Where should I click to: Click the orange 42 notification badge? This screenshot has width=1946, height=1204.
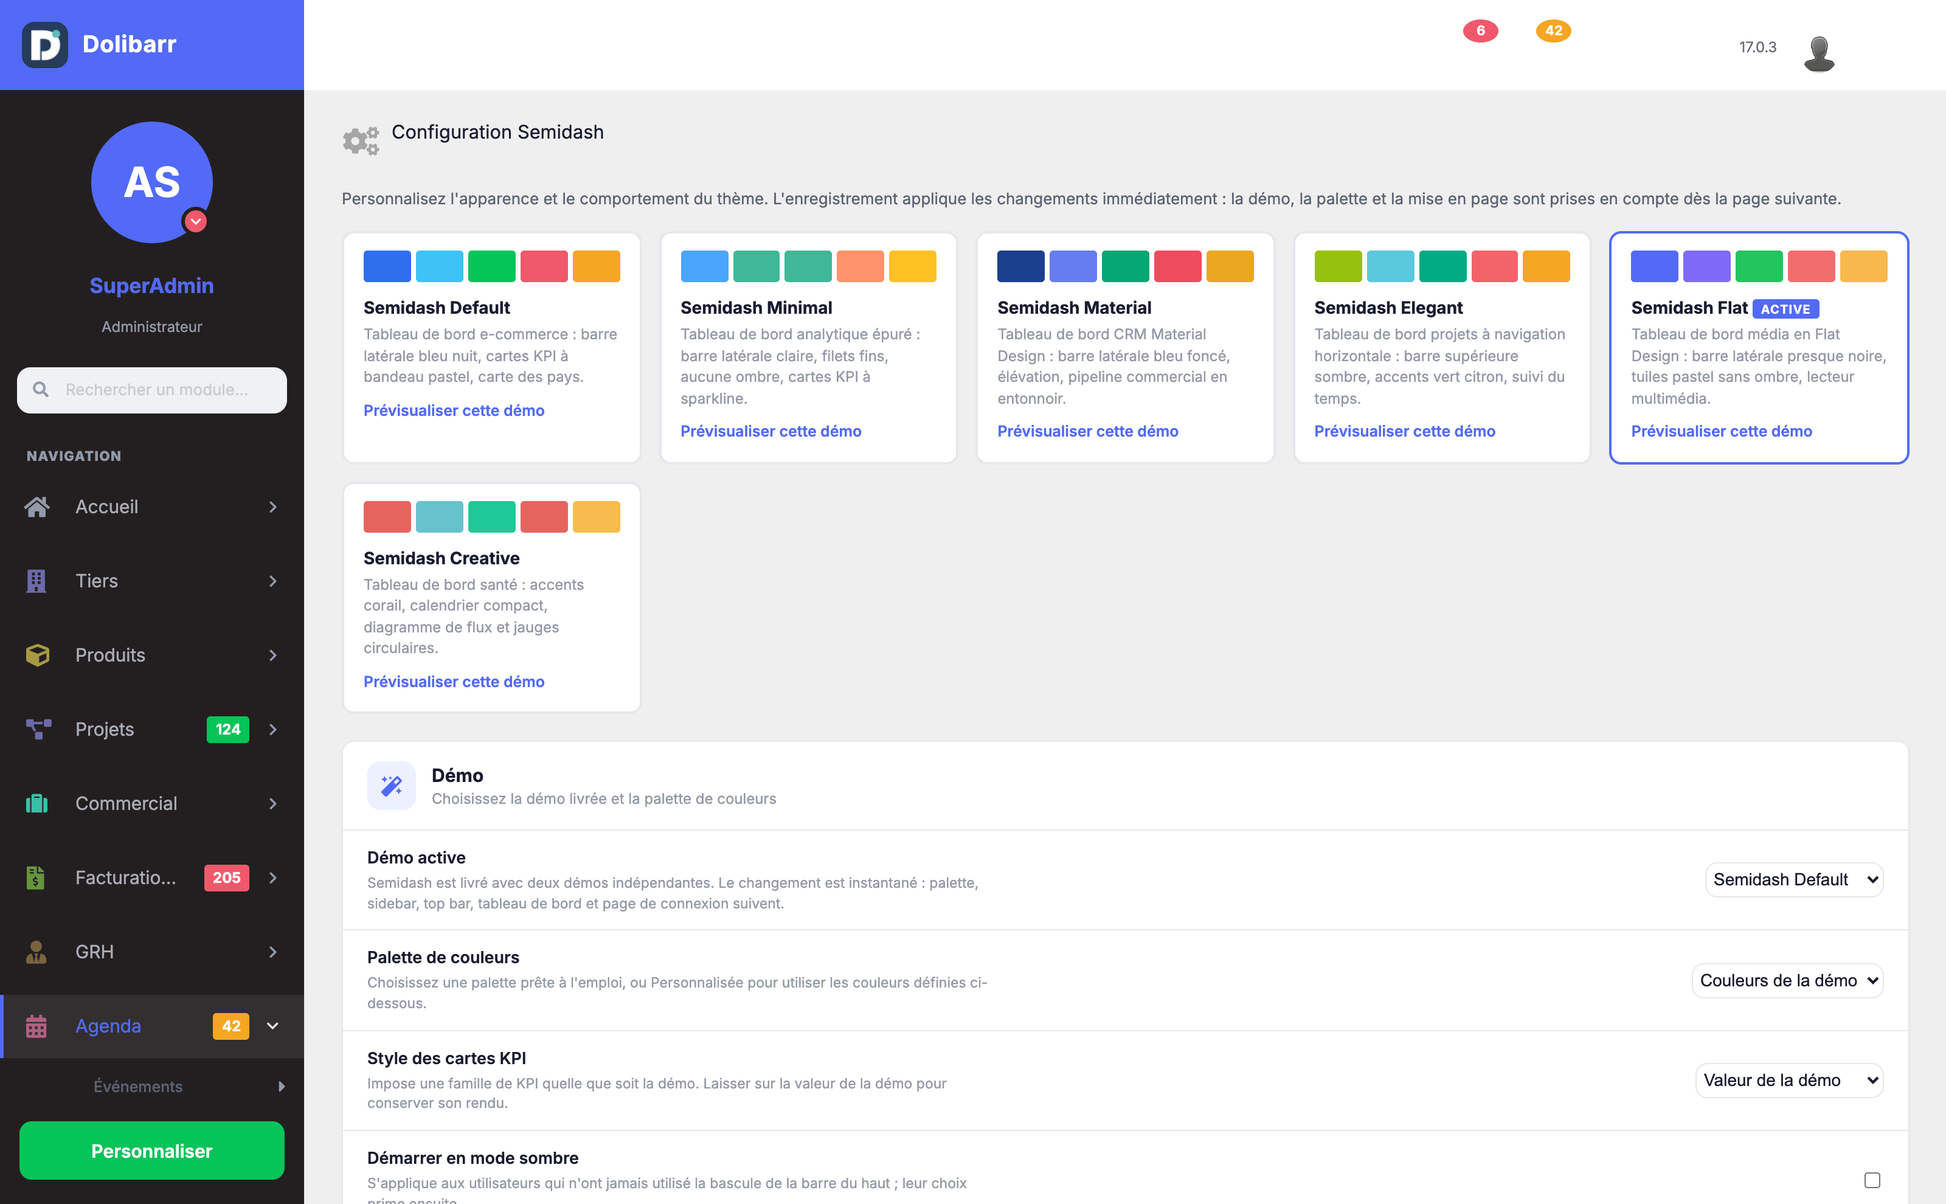coord(1553,31)
